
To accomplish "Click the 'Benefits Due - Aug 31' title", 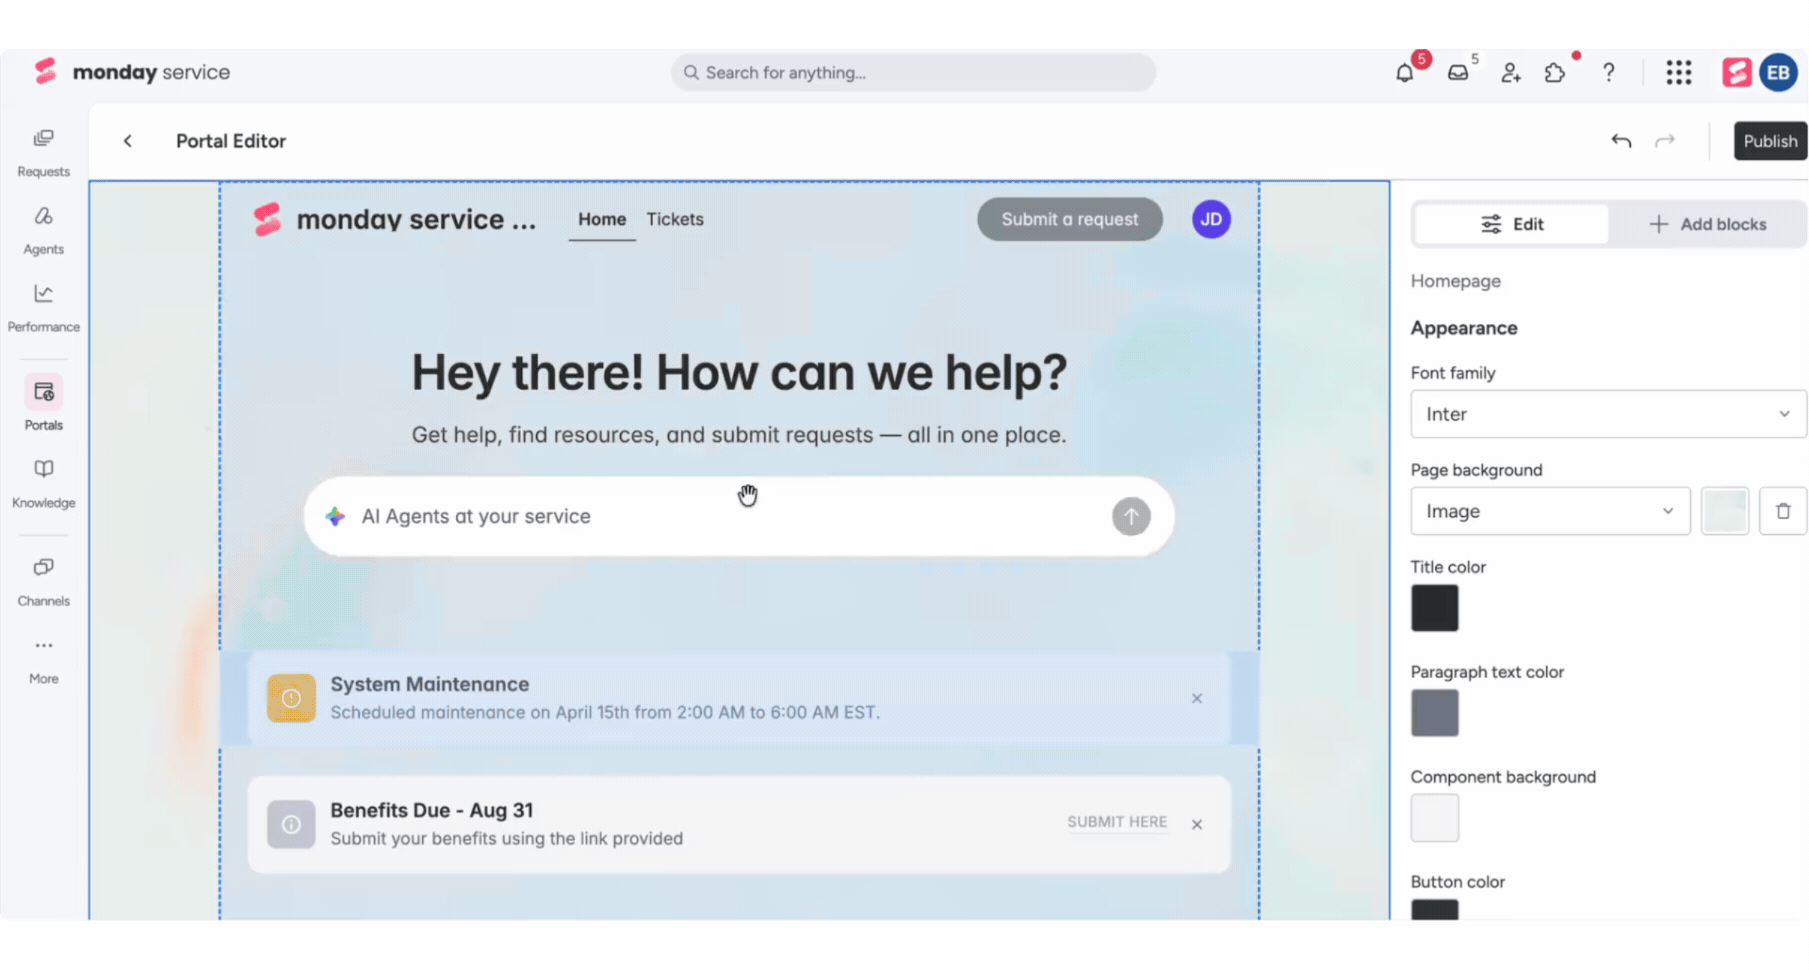I will point(432,810).
